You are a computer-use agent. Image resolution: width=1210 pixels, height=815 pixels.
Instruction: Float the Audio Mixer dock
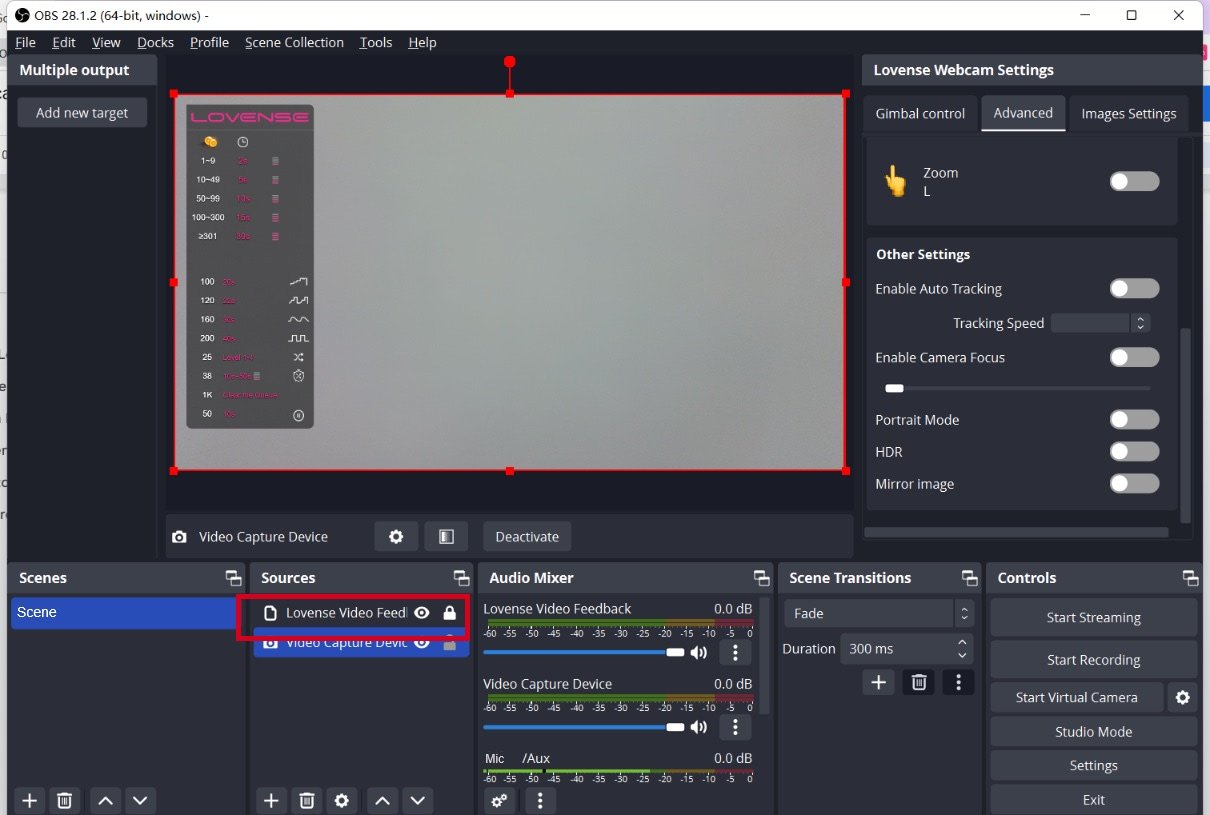(x=762, y=578)
